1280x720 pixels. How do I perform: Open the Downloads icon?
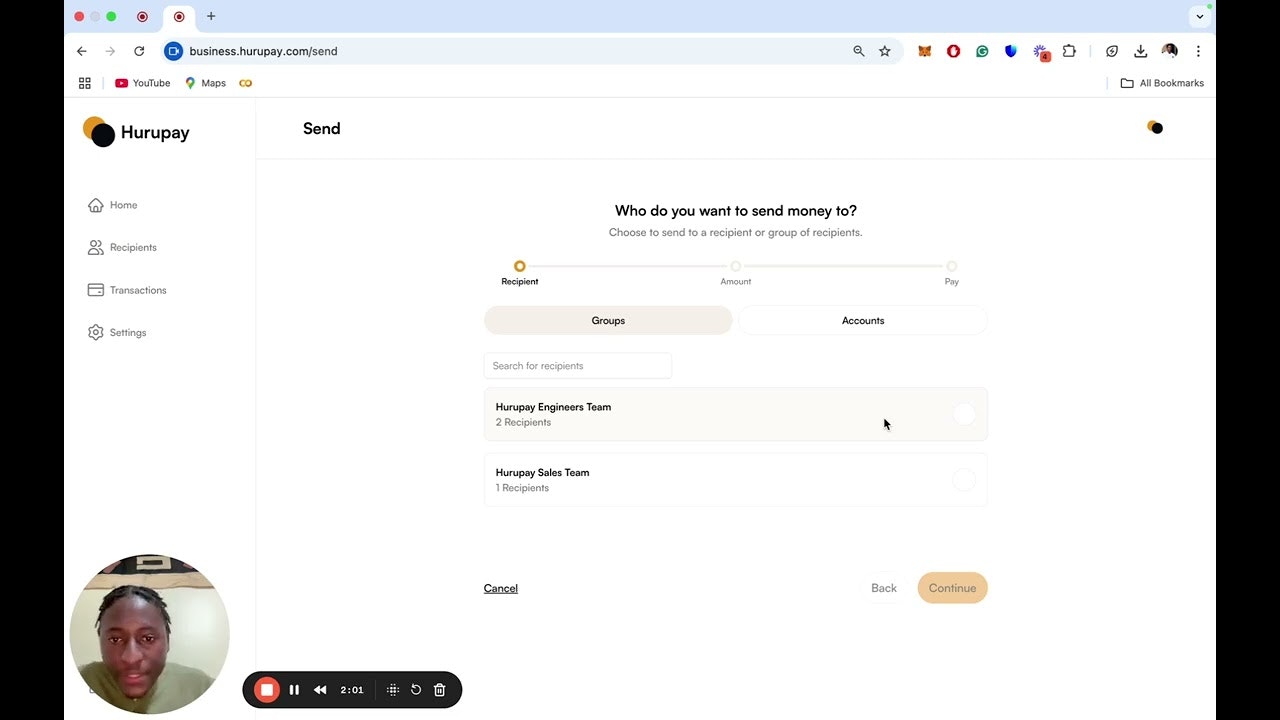[x=1140, y=51]
